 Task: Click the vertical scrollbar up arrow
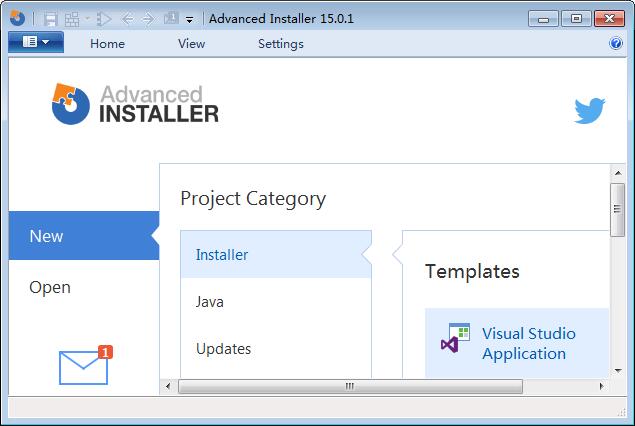[618, 173]
